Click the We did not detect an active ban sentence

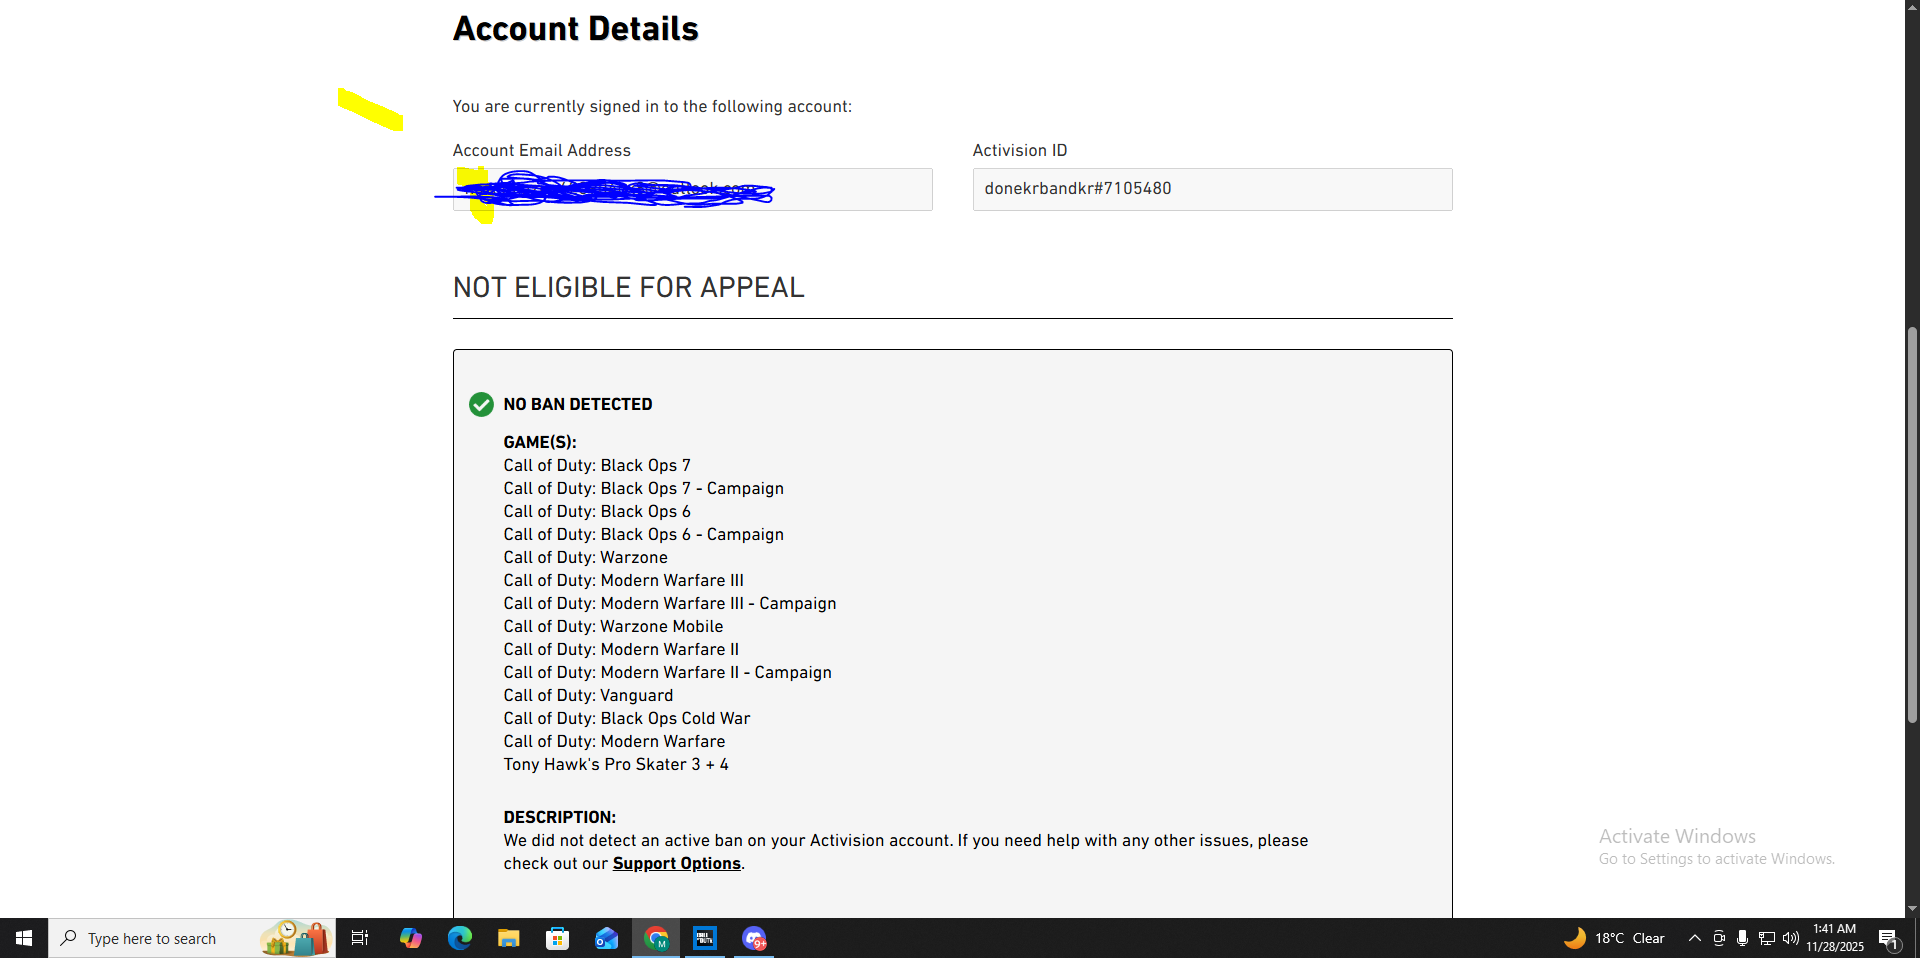click(728, 840)
